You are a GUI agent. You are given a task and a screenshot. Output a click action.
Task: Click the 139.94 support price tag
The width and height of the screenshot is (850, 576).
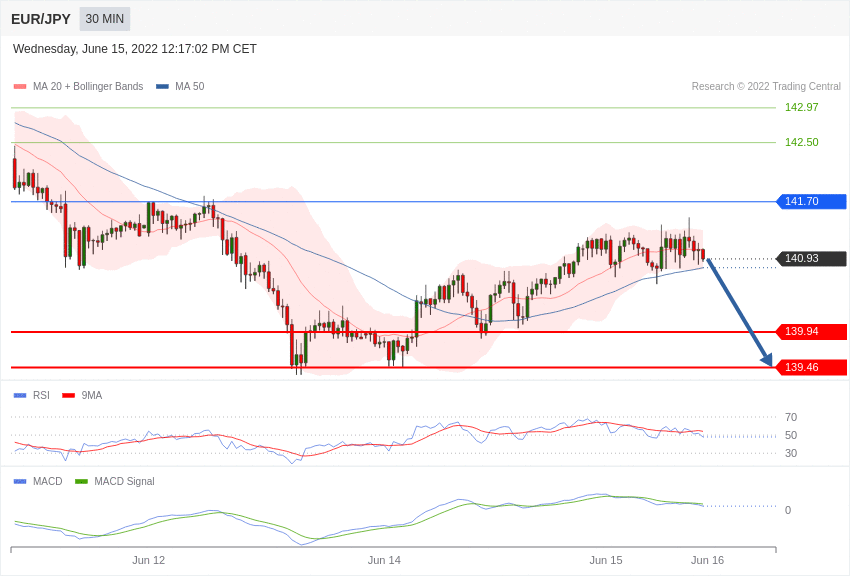[x=812, y=332]
